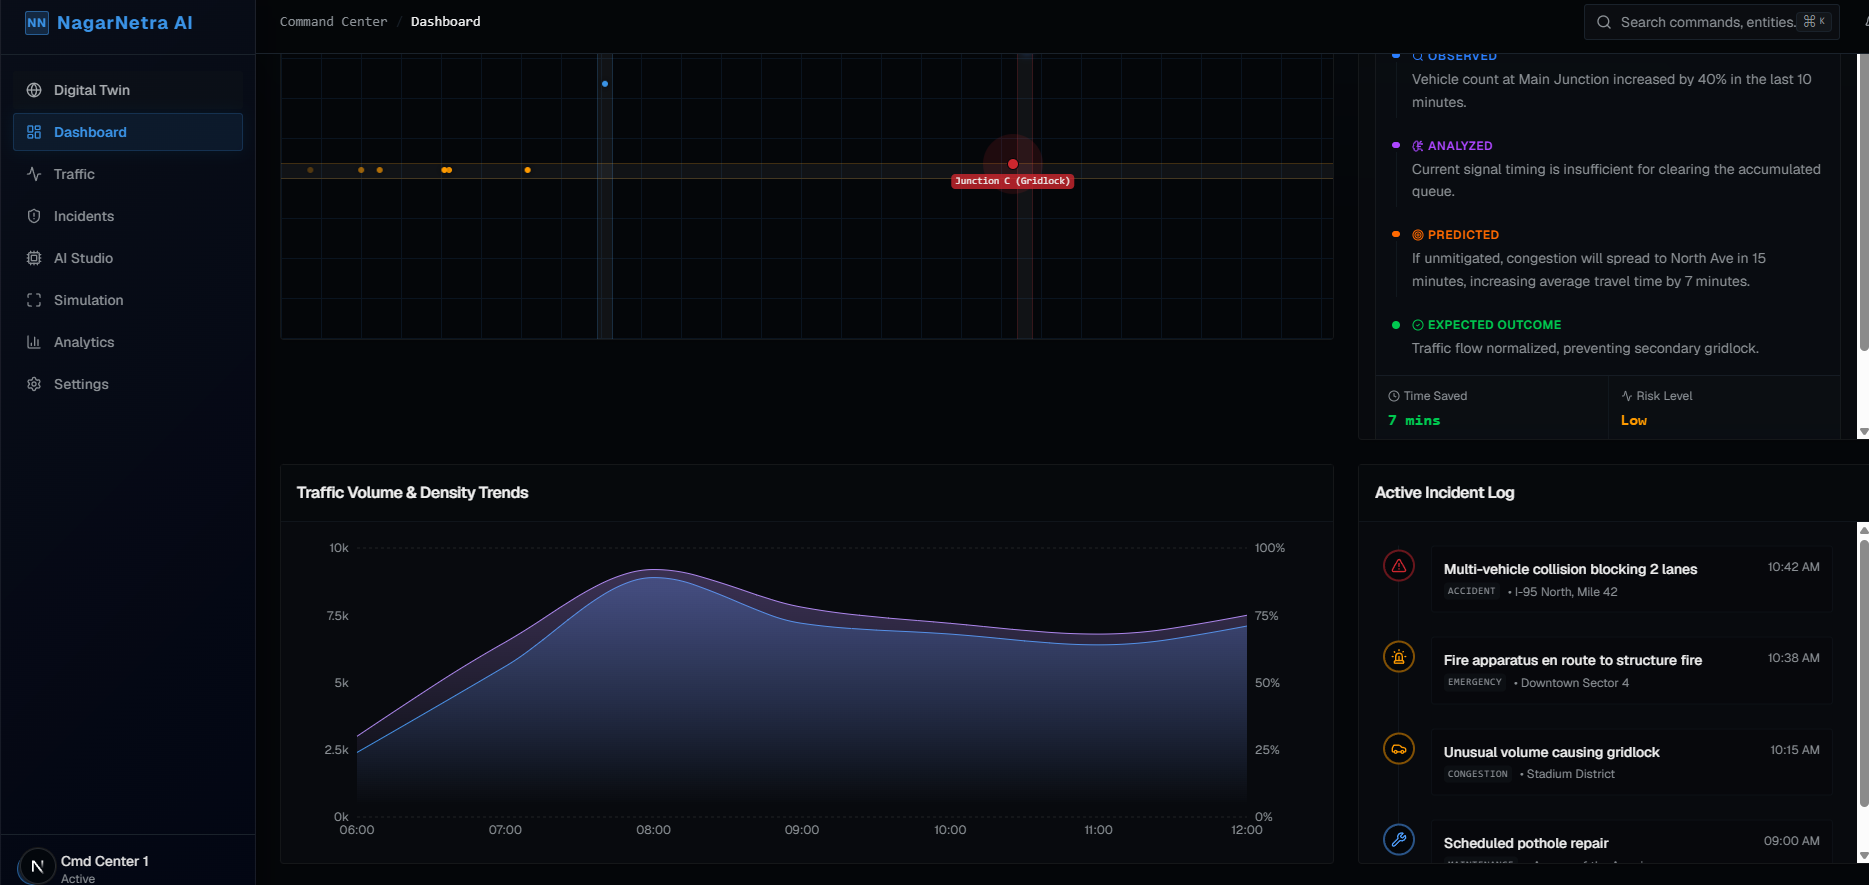Click the red accident alert icon
The width and height of the screenshot is (1869, 885).
[x=1399, y=566]
